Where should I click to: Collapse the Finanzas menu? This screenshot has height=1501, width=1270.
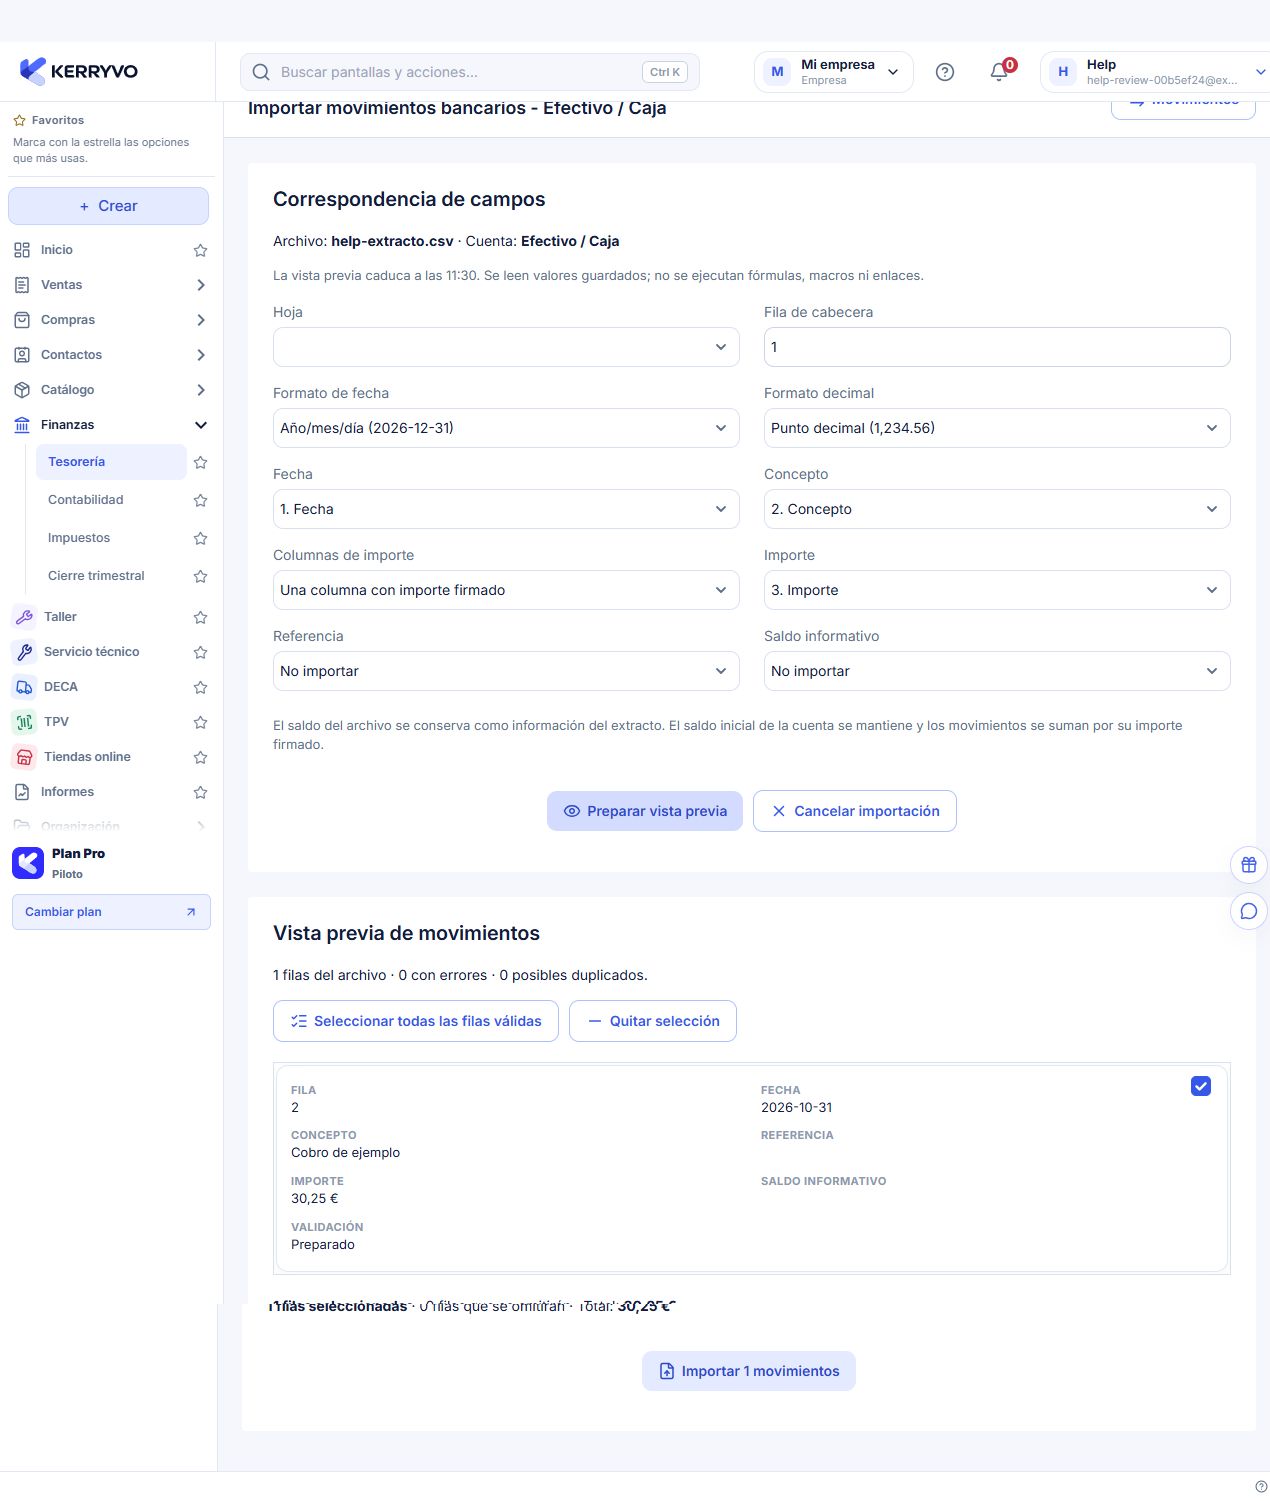click(108, 425)
